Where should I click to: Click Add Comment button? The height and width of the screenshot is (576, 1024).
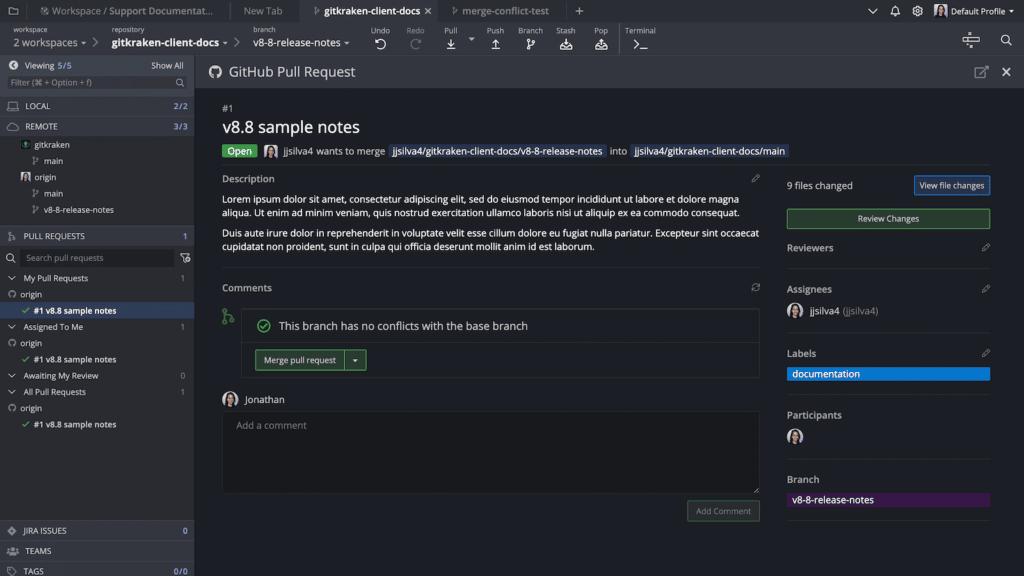tap(723, 511)
